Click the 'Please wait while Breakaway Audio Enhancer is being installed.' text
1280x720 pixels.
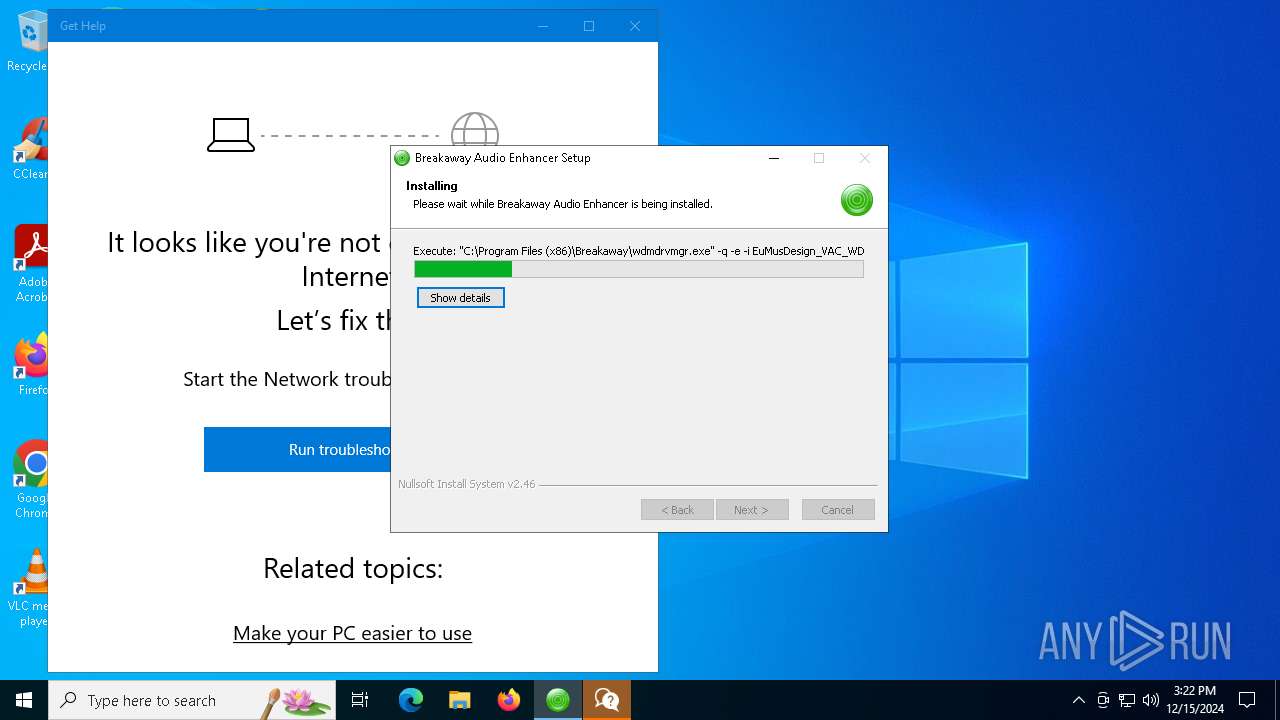coord(563,204)
